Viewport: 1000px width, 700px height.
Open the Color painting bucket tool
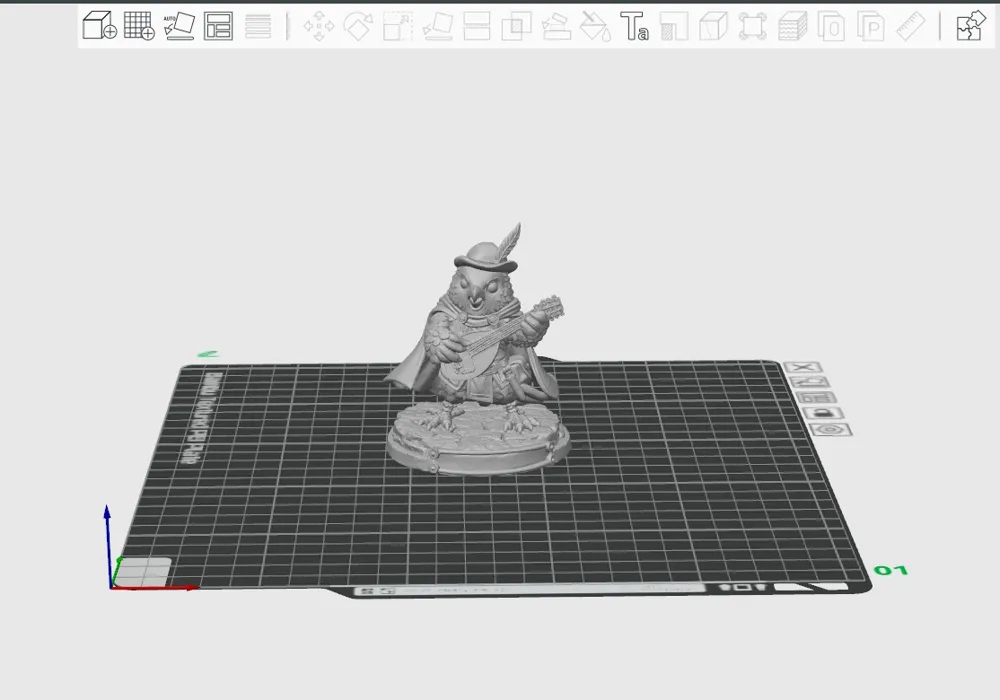pyautogui.click(x=595, y=26)
